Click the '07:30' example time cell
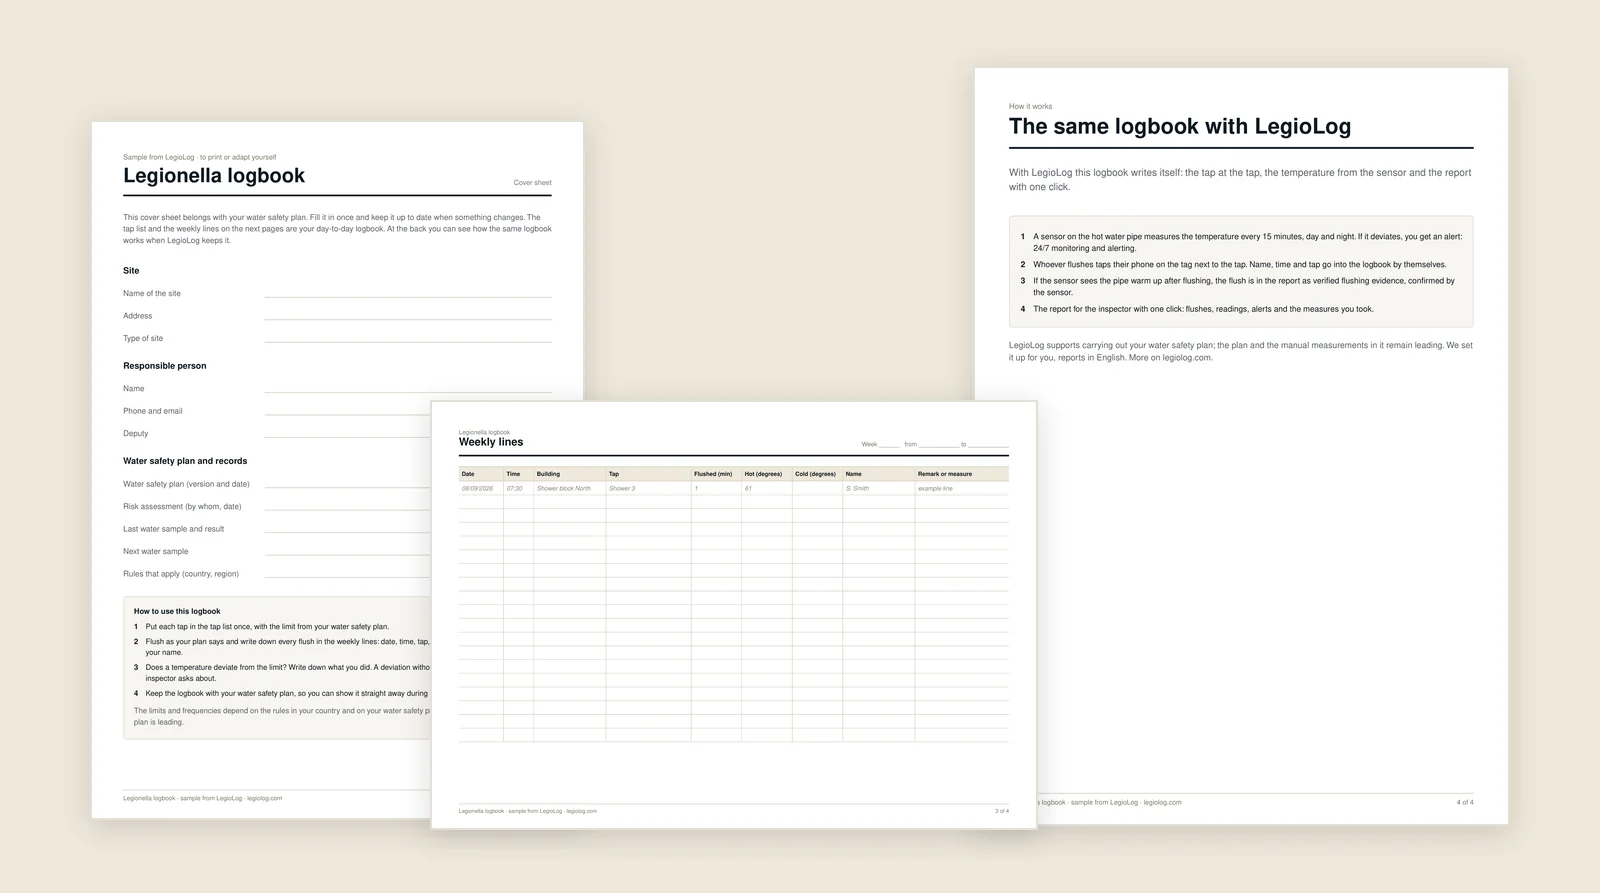The height and width of the screenshot is (893, 1600). (514, 489)
